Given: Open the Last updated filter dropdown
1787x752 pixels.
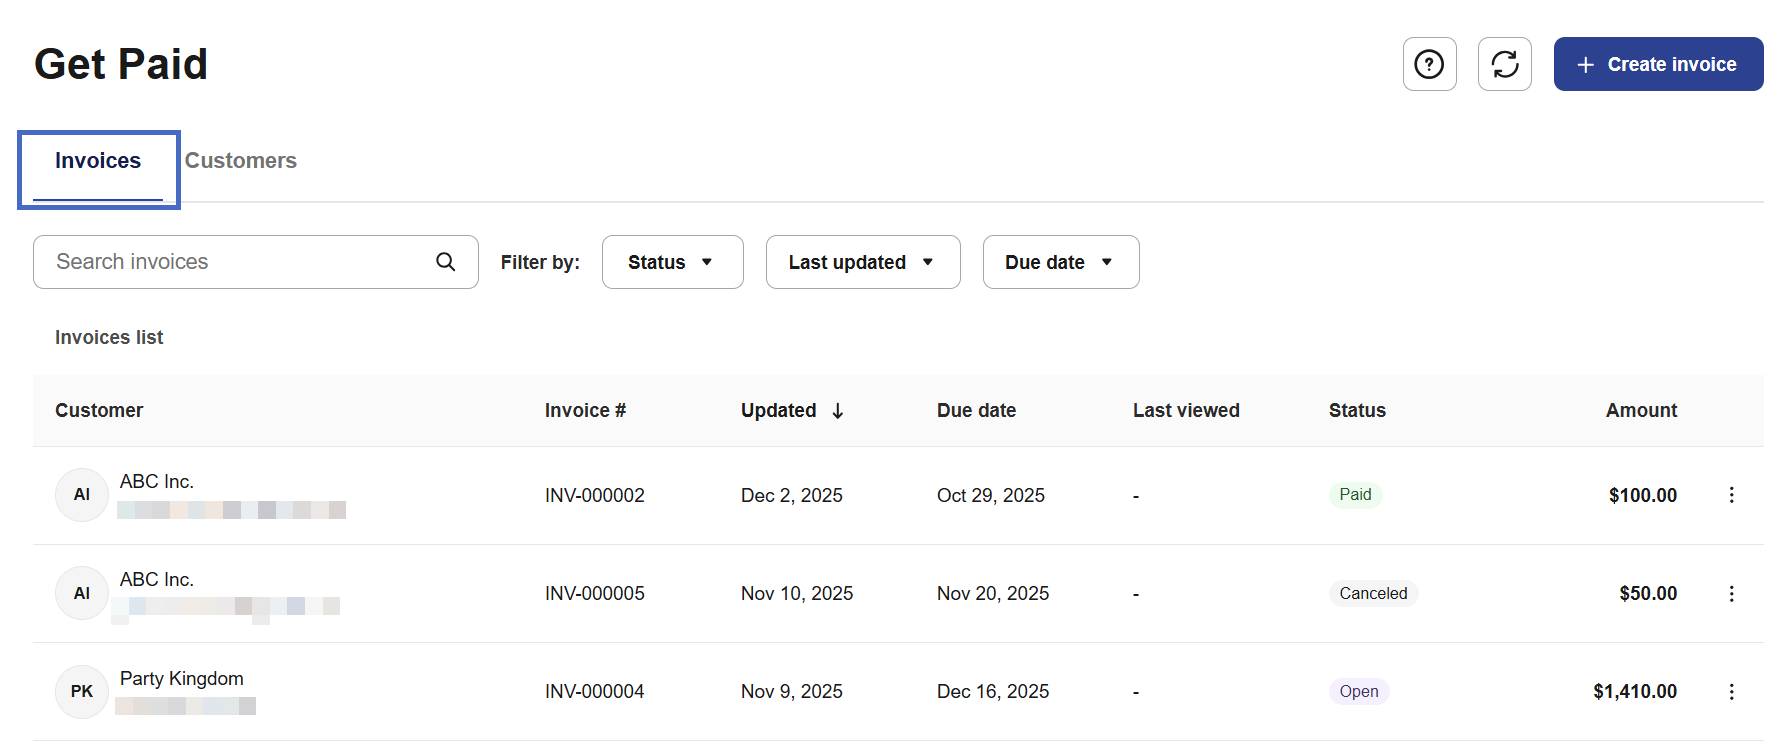Looking at the screenshot, I should (x=862, y=262).
